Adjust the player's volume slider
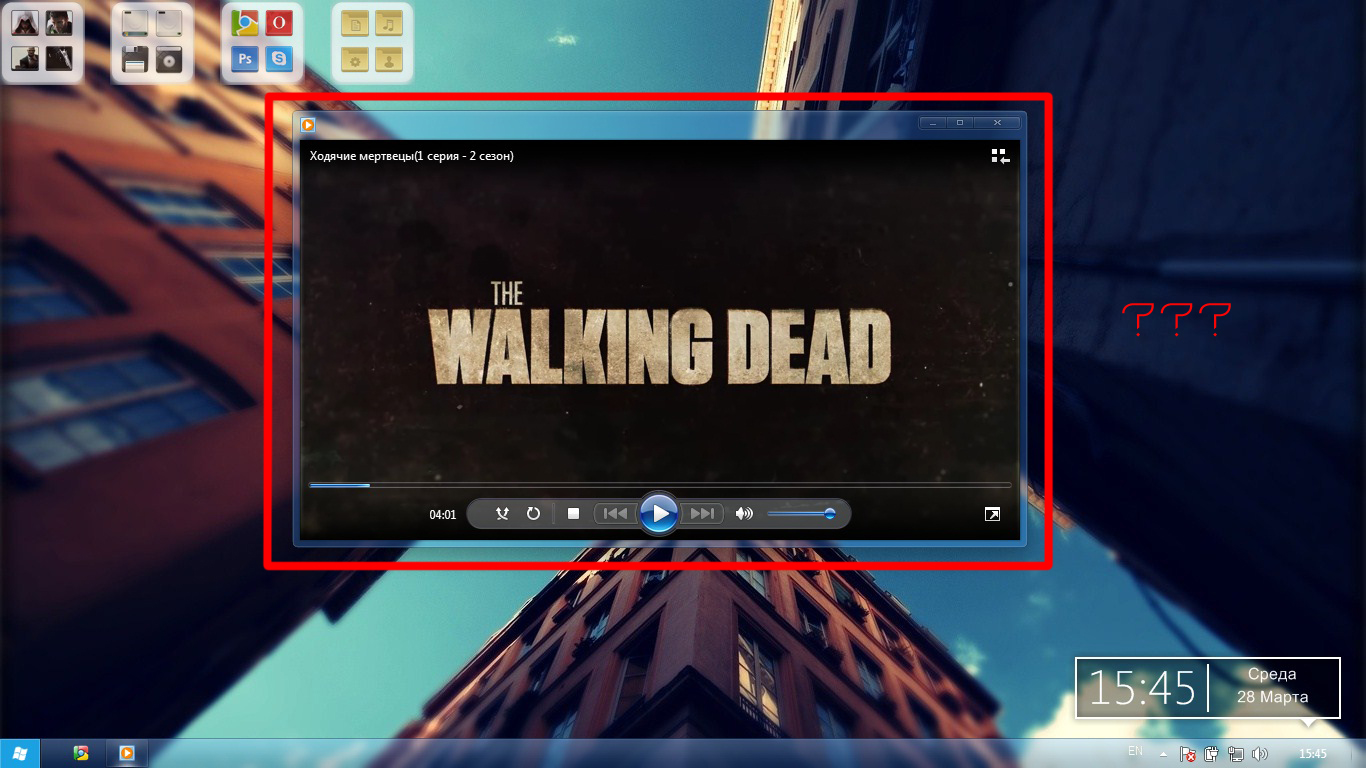 801,514
